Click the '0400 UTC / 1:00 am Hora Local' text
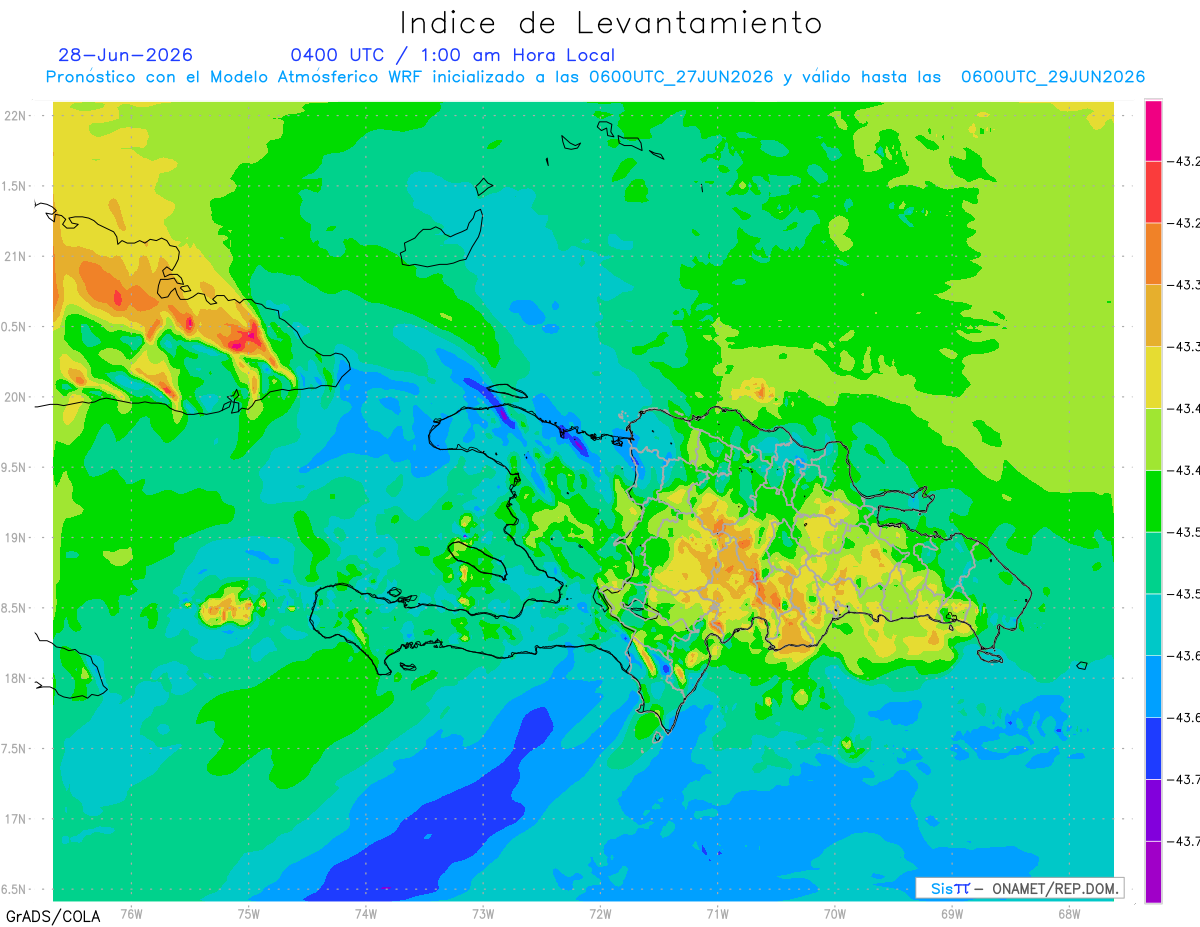1200x927 pixels. tap(453, 55)
